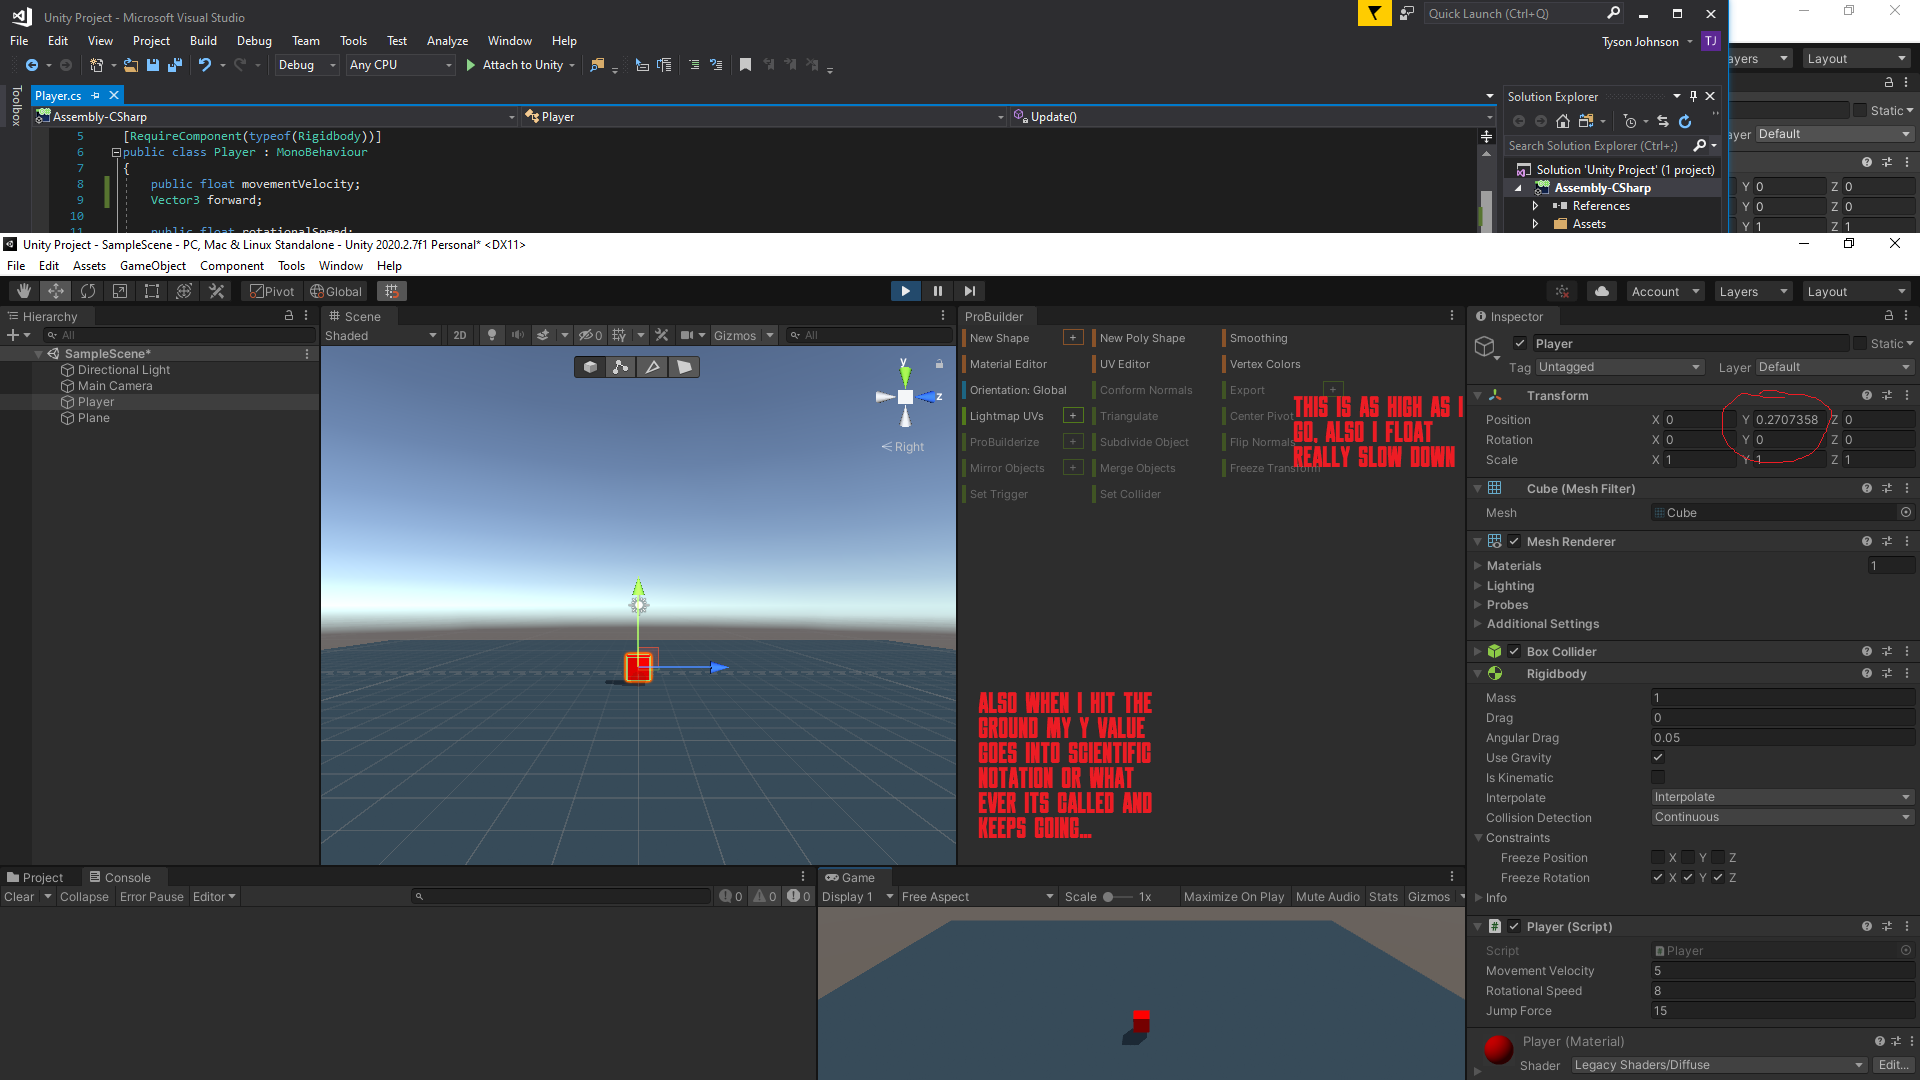Open the Tag Untagged dropdown
The image size is (1920, 1080).
tap(1619, 367)
